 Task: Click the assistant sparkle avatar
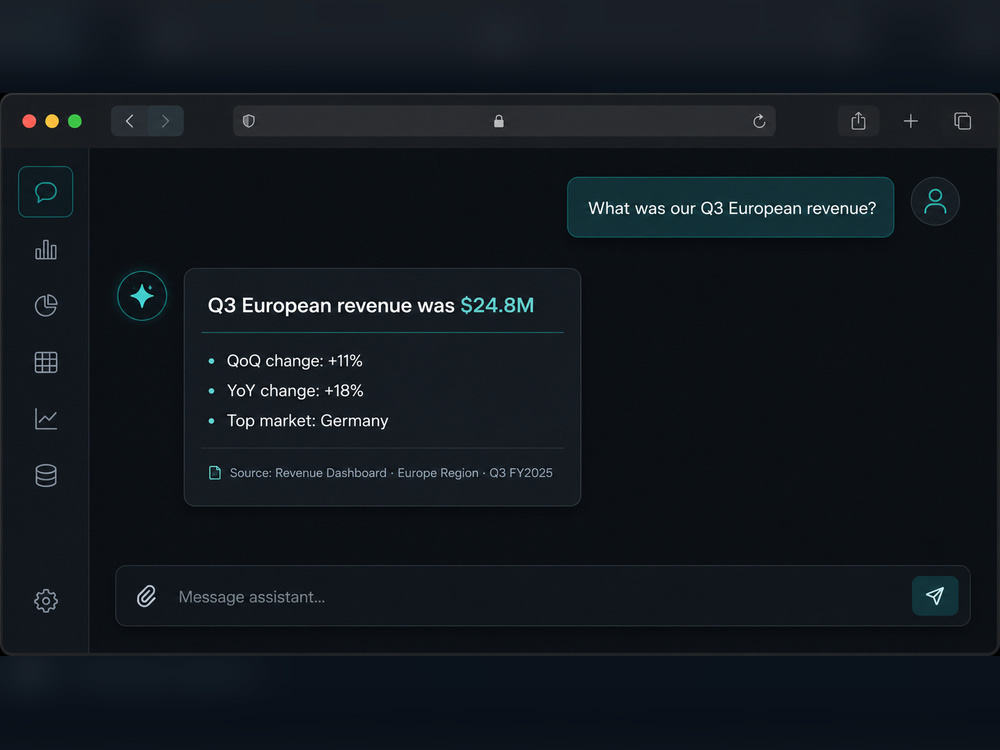pyautogui.click(x=142, y=296)
